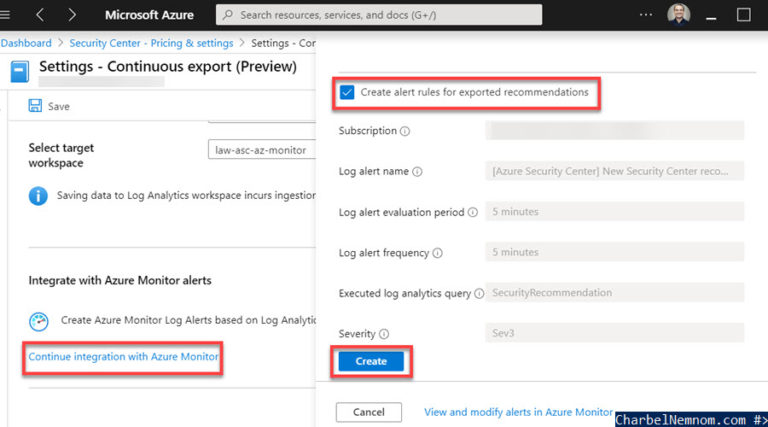768x427 pixels.
Task: Focus the search resources, services, and docs box
Action: 379,15
